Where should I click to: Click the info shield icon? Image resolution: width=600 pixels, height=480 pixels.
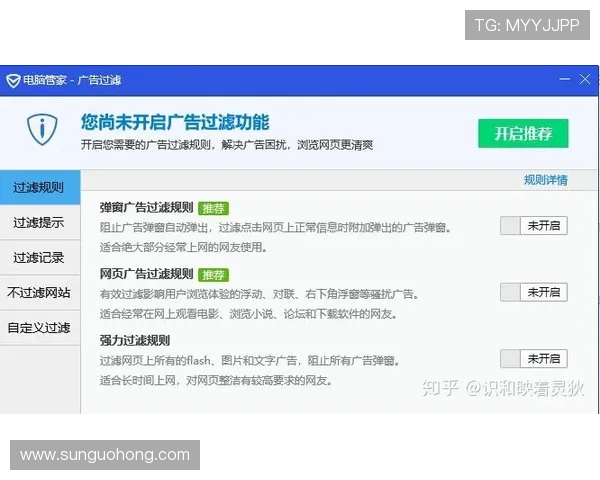(42, 129)
